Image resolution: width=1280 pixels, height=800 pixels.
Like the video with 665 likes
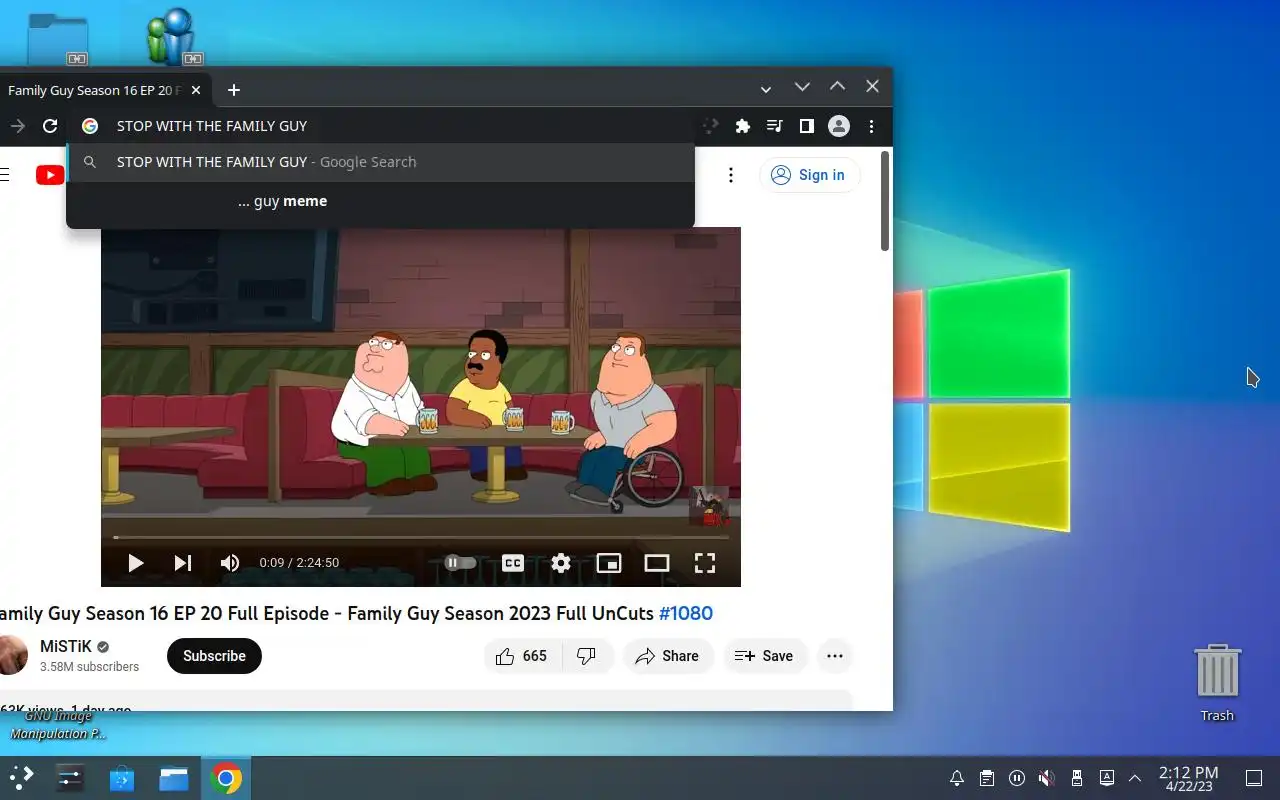click(x=523, y=656)
